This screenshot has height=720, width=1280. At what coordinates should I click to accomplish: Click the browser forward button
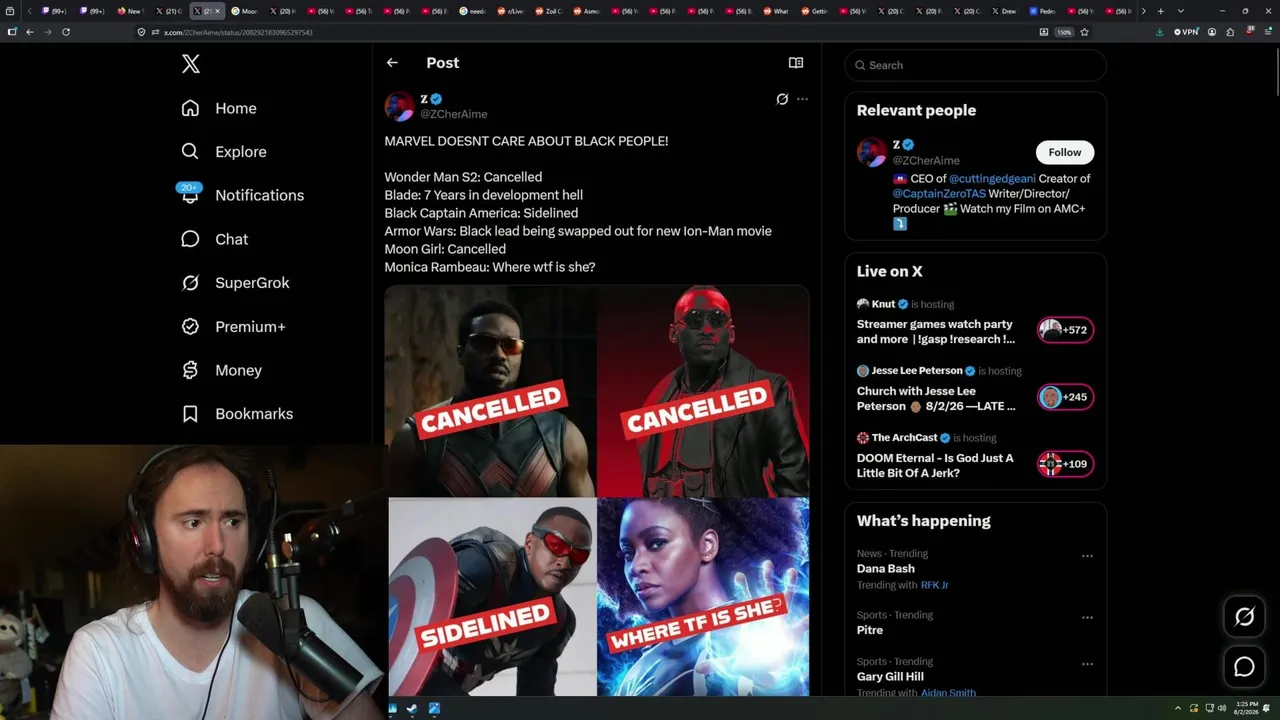[x=47, y=32]
